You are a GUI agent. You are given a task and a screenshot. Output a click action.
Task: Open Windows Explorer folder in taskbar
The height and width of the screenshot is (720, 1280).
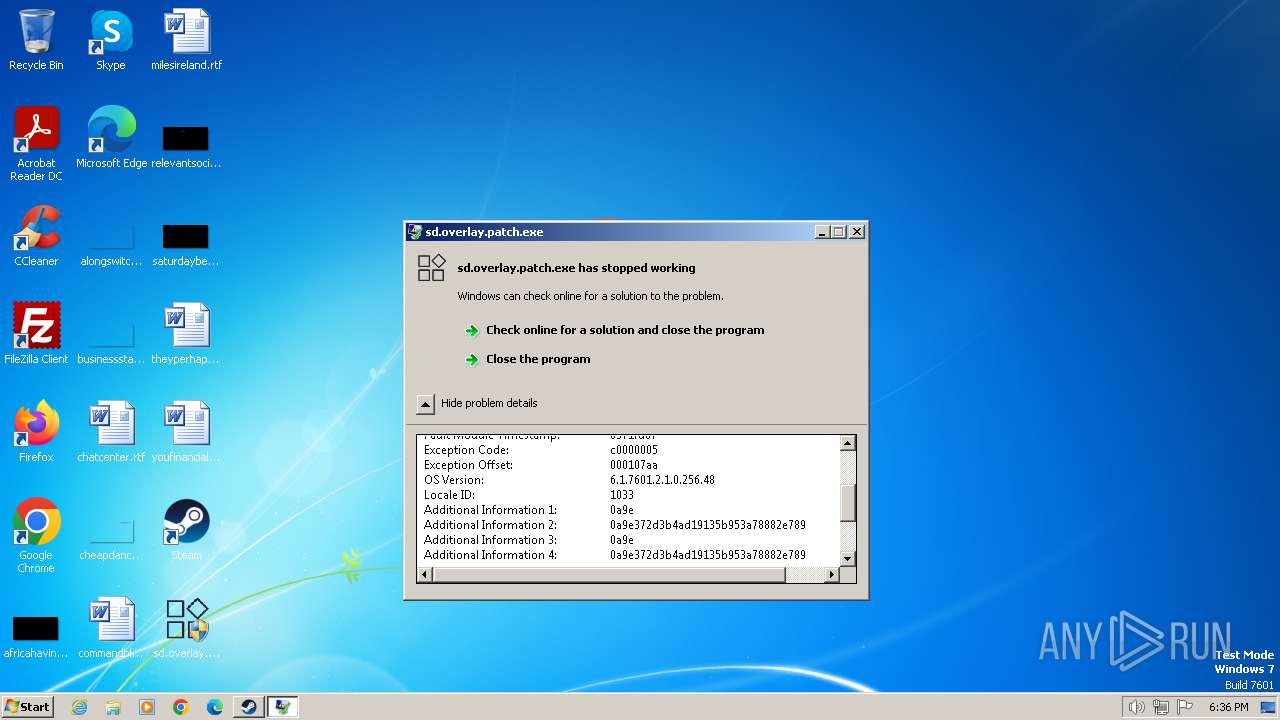113,707
